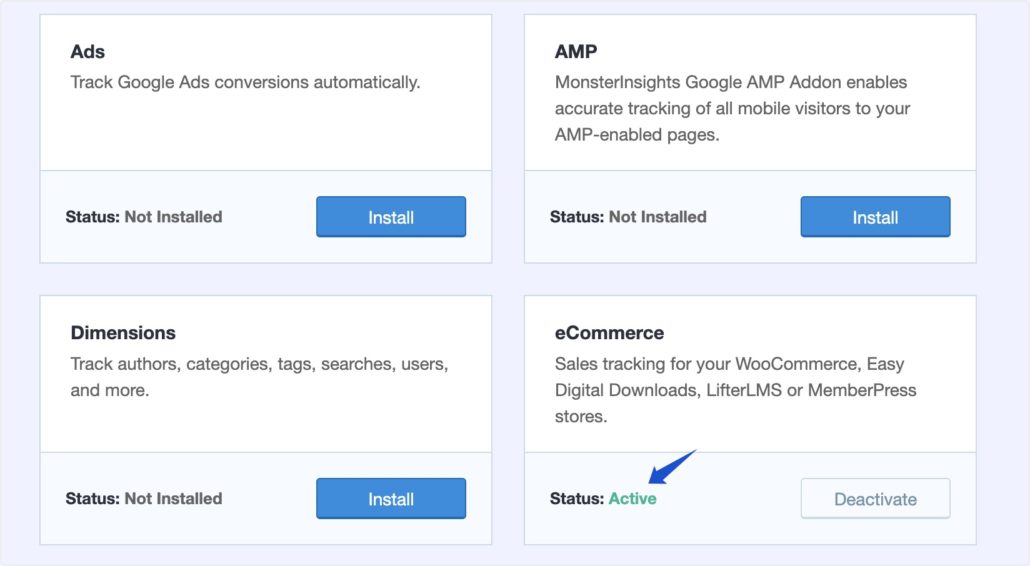Click the AMP description about mobile visitors
This screenshot has height=566, width=1030.
point(732,108)
